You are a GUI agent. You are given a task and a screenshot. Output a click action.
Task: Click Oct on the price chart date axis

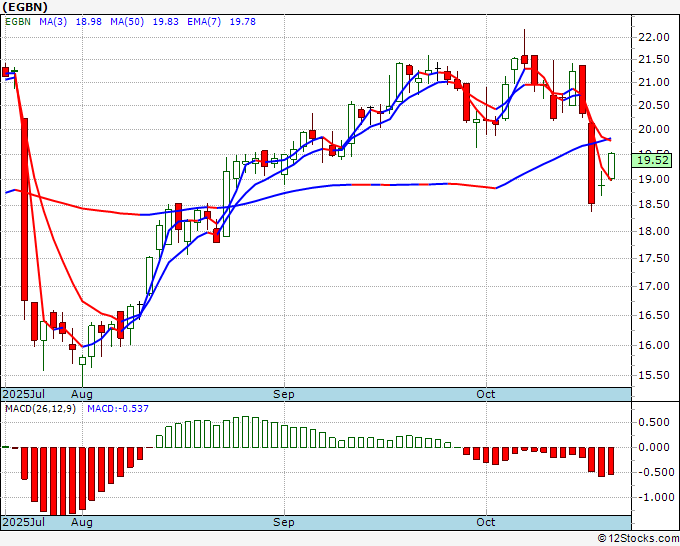point(486,394)
